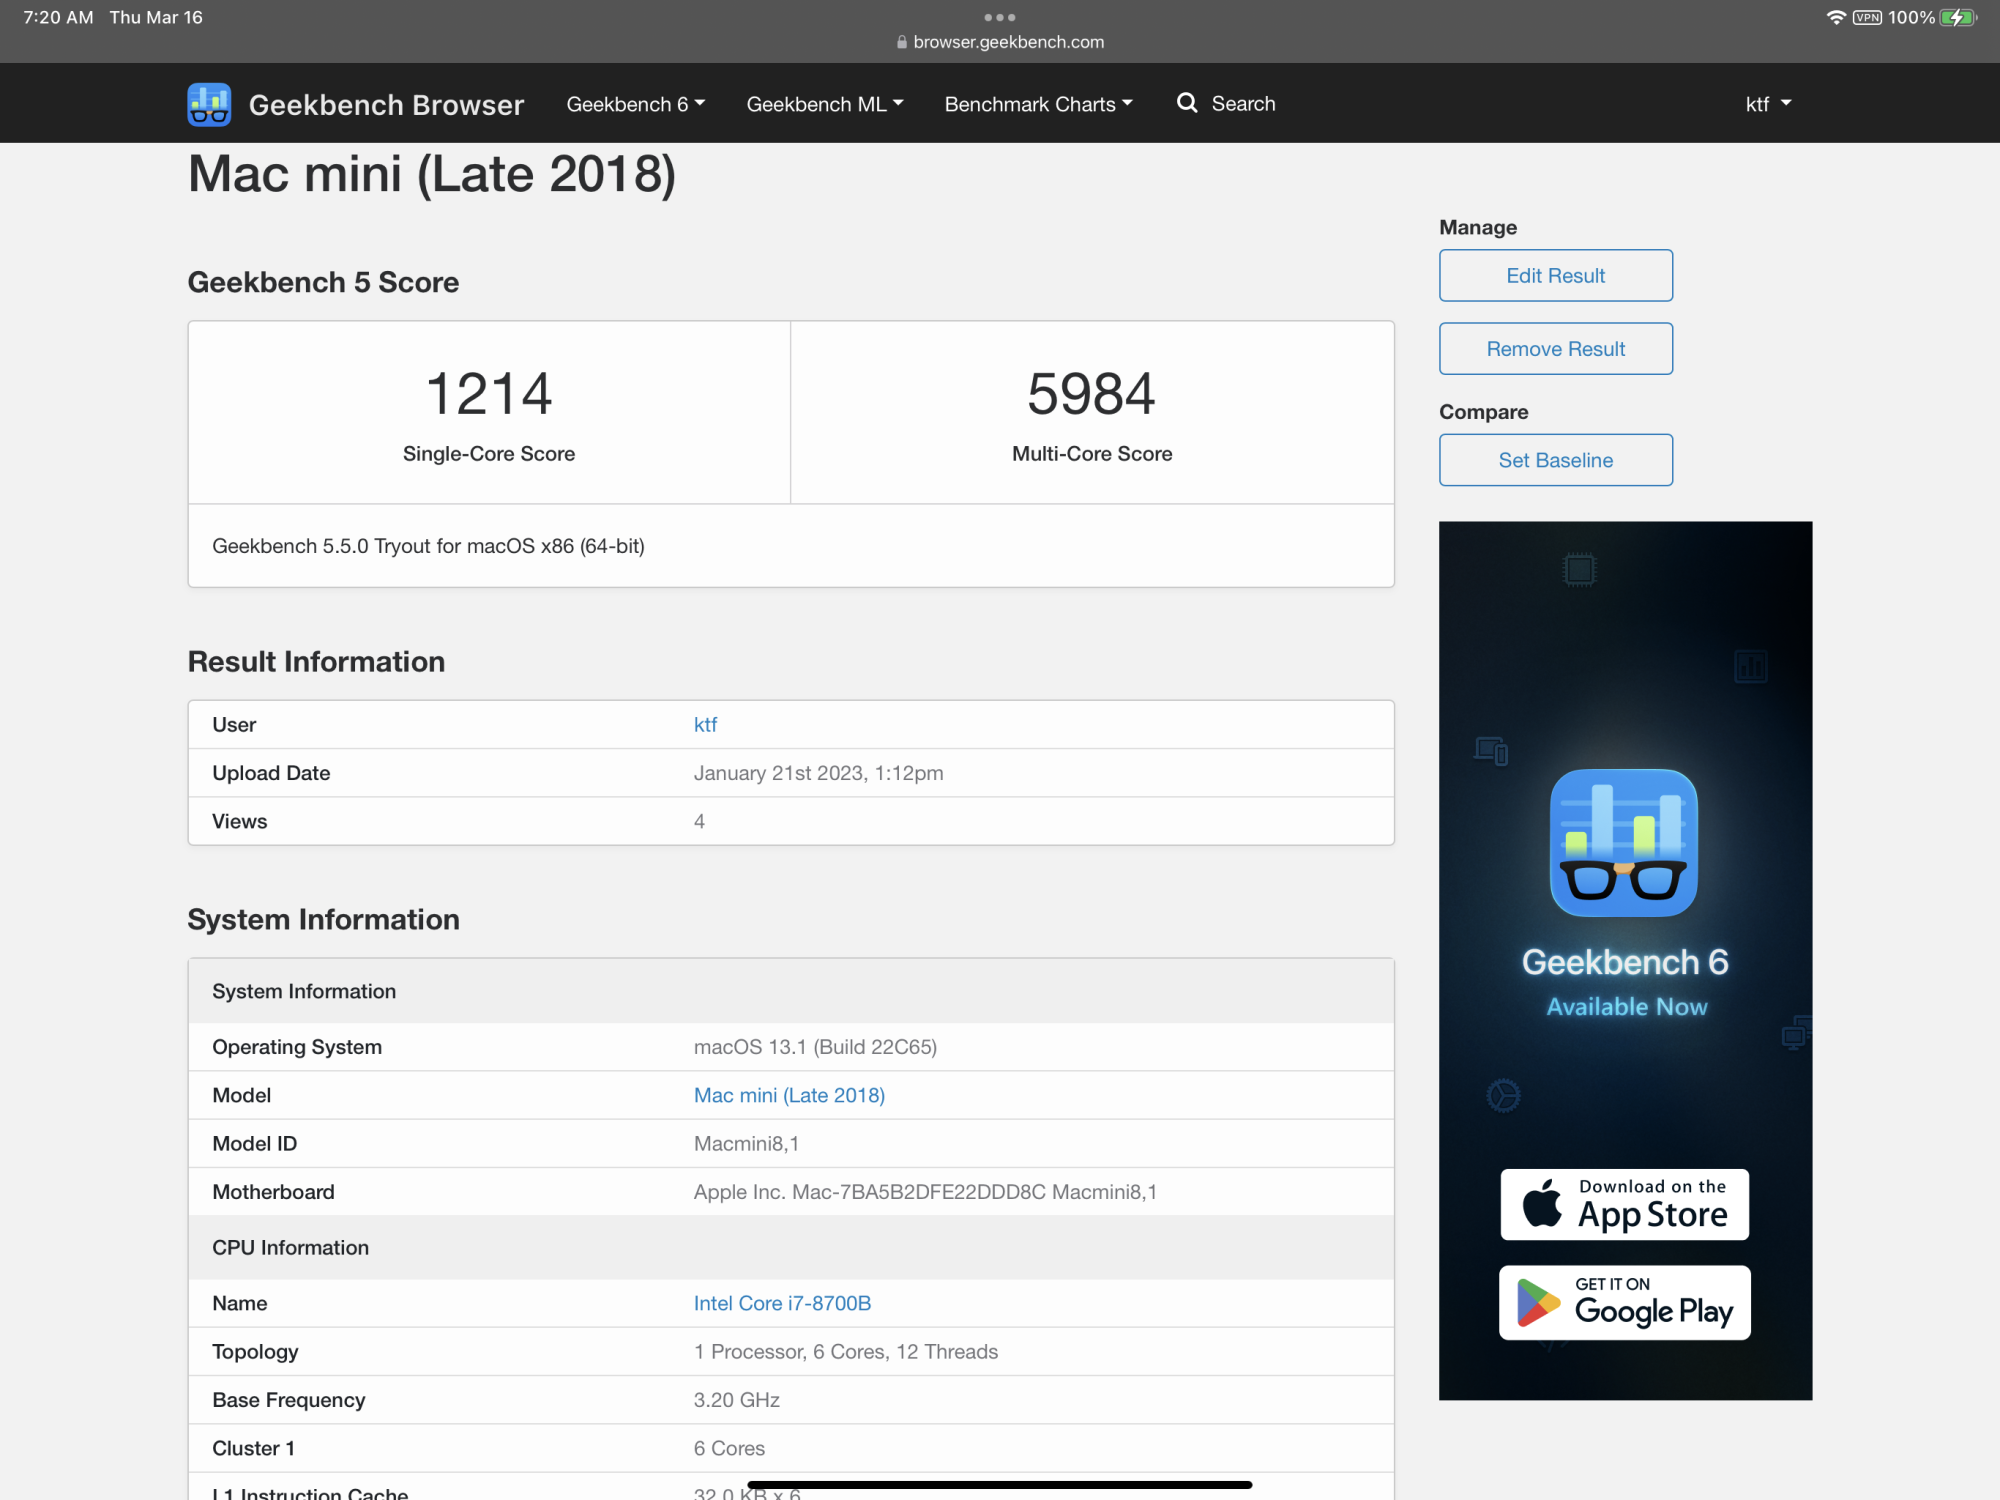The image size is (2000, 1500).
Task: Tap the browser.geekbench.com address field
Action: pos(1008,42)
